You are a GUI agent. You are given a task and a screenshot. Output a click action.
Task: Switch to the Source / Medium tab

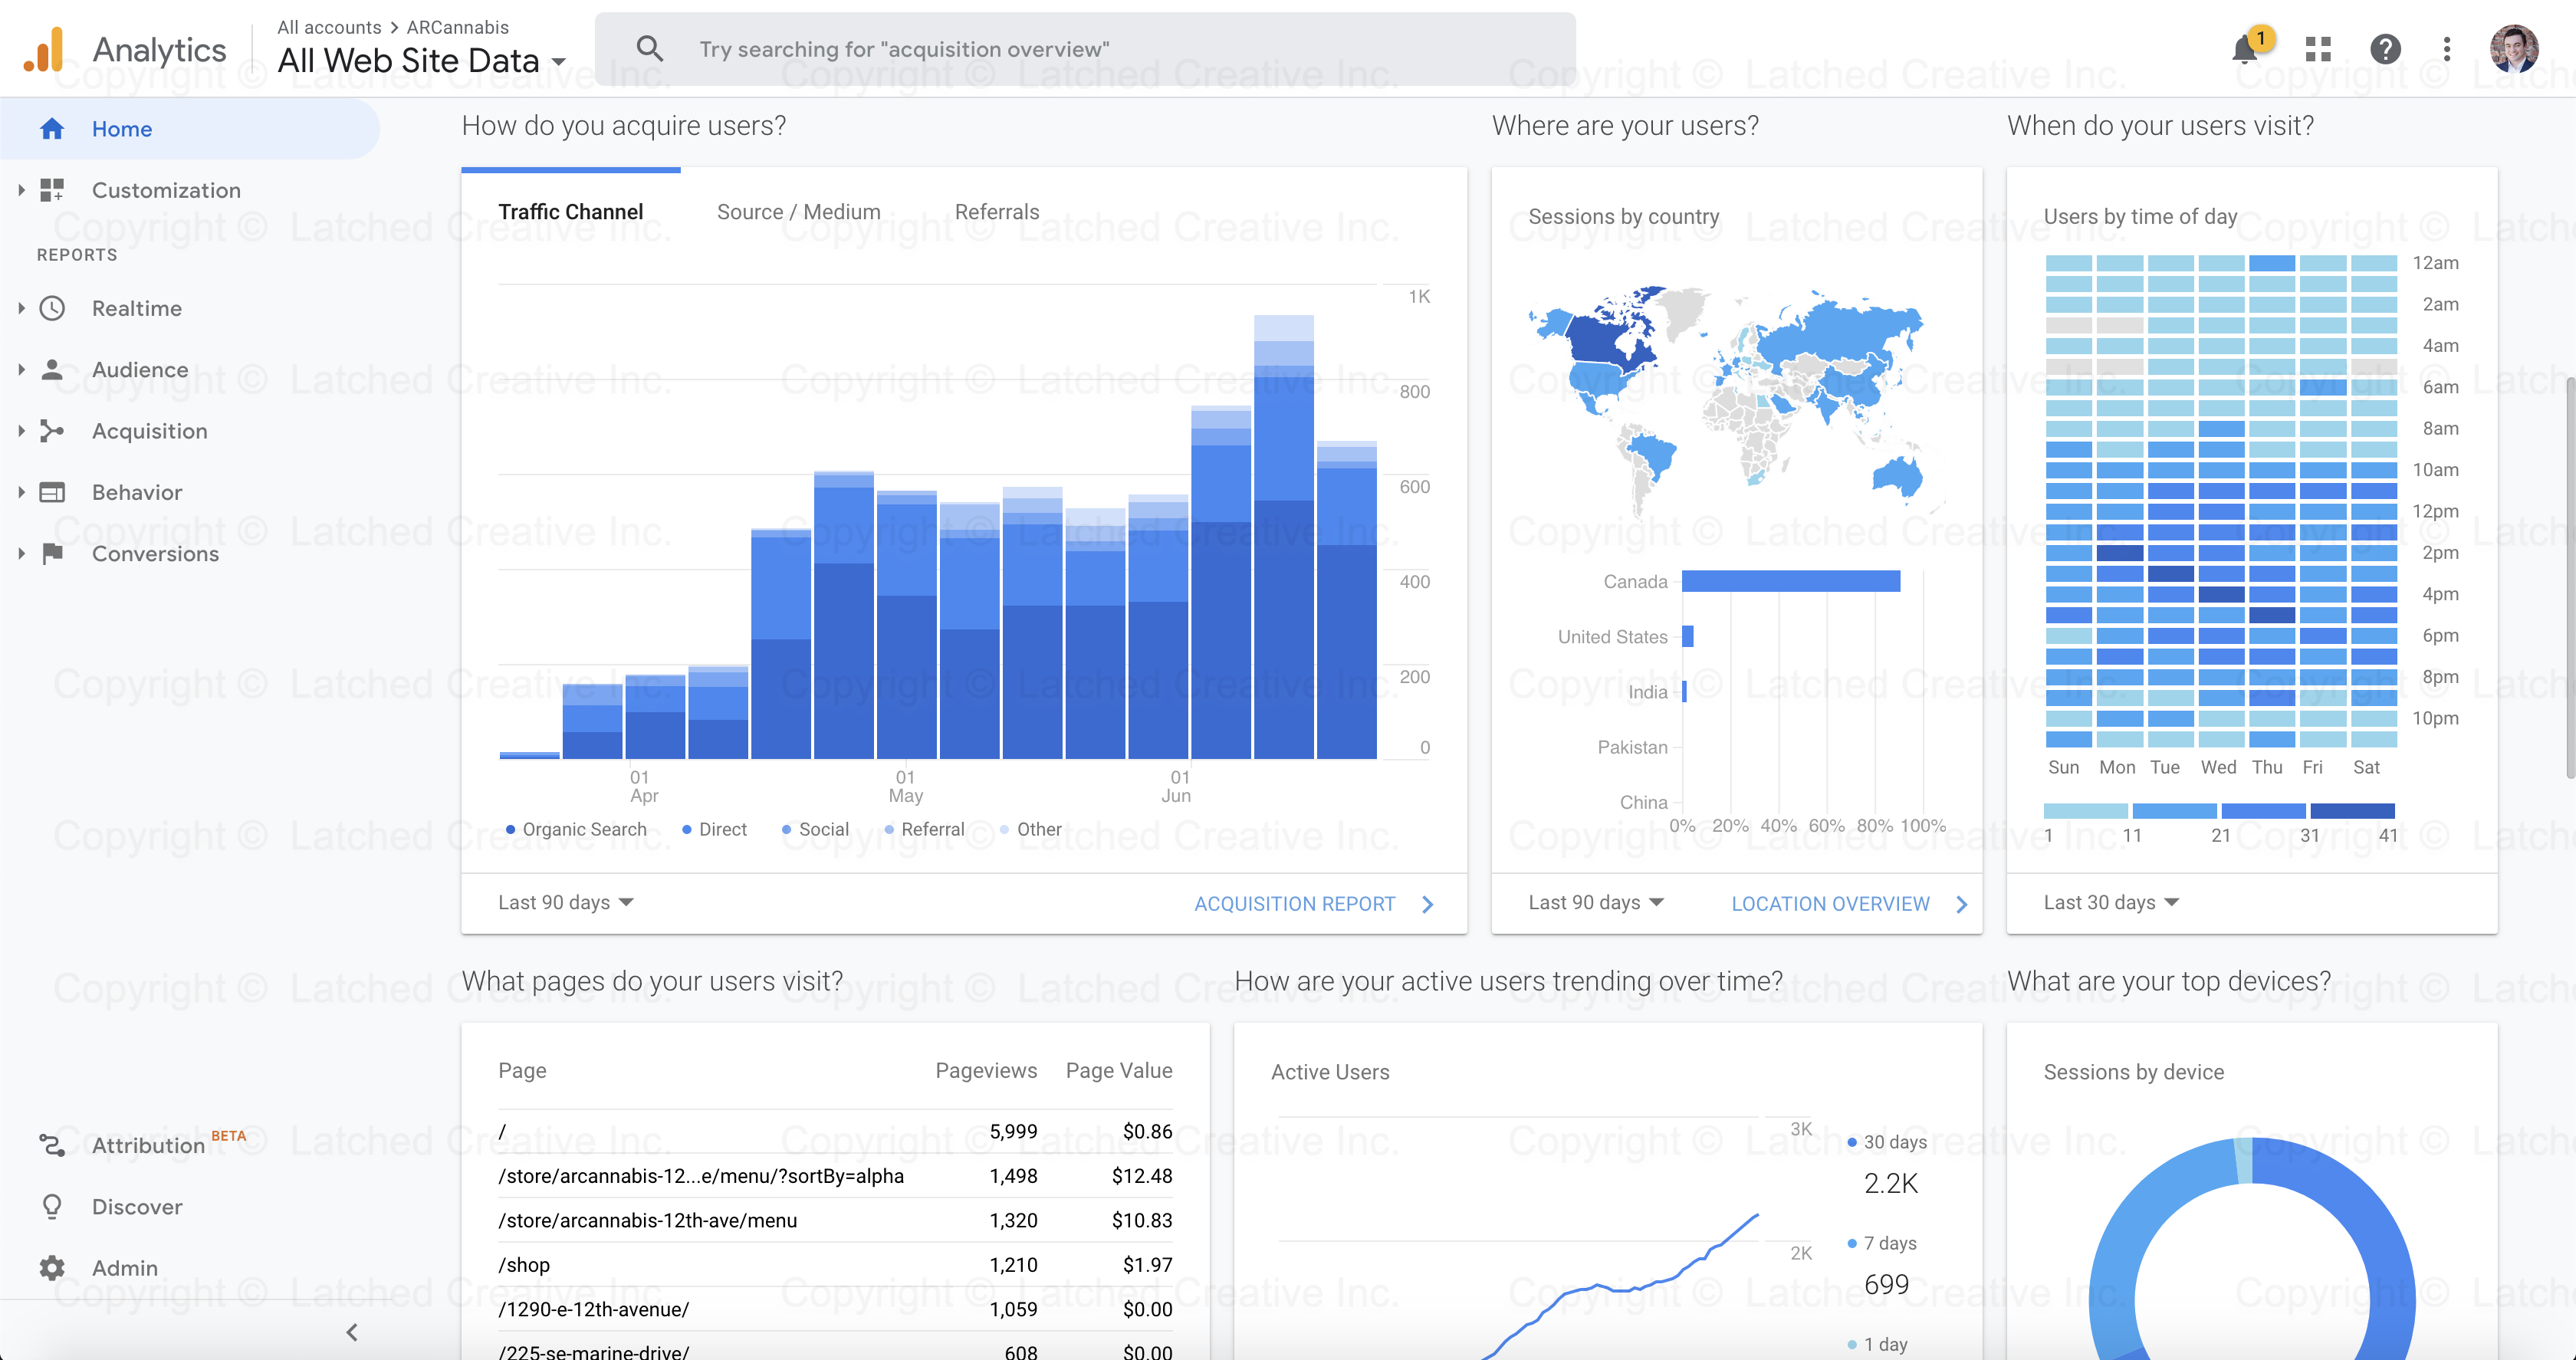click(x=799, y=212)
